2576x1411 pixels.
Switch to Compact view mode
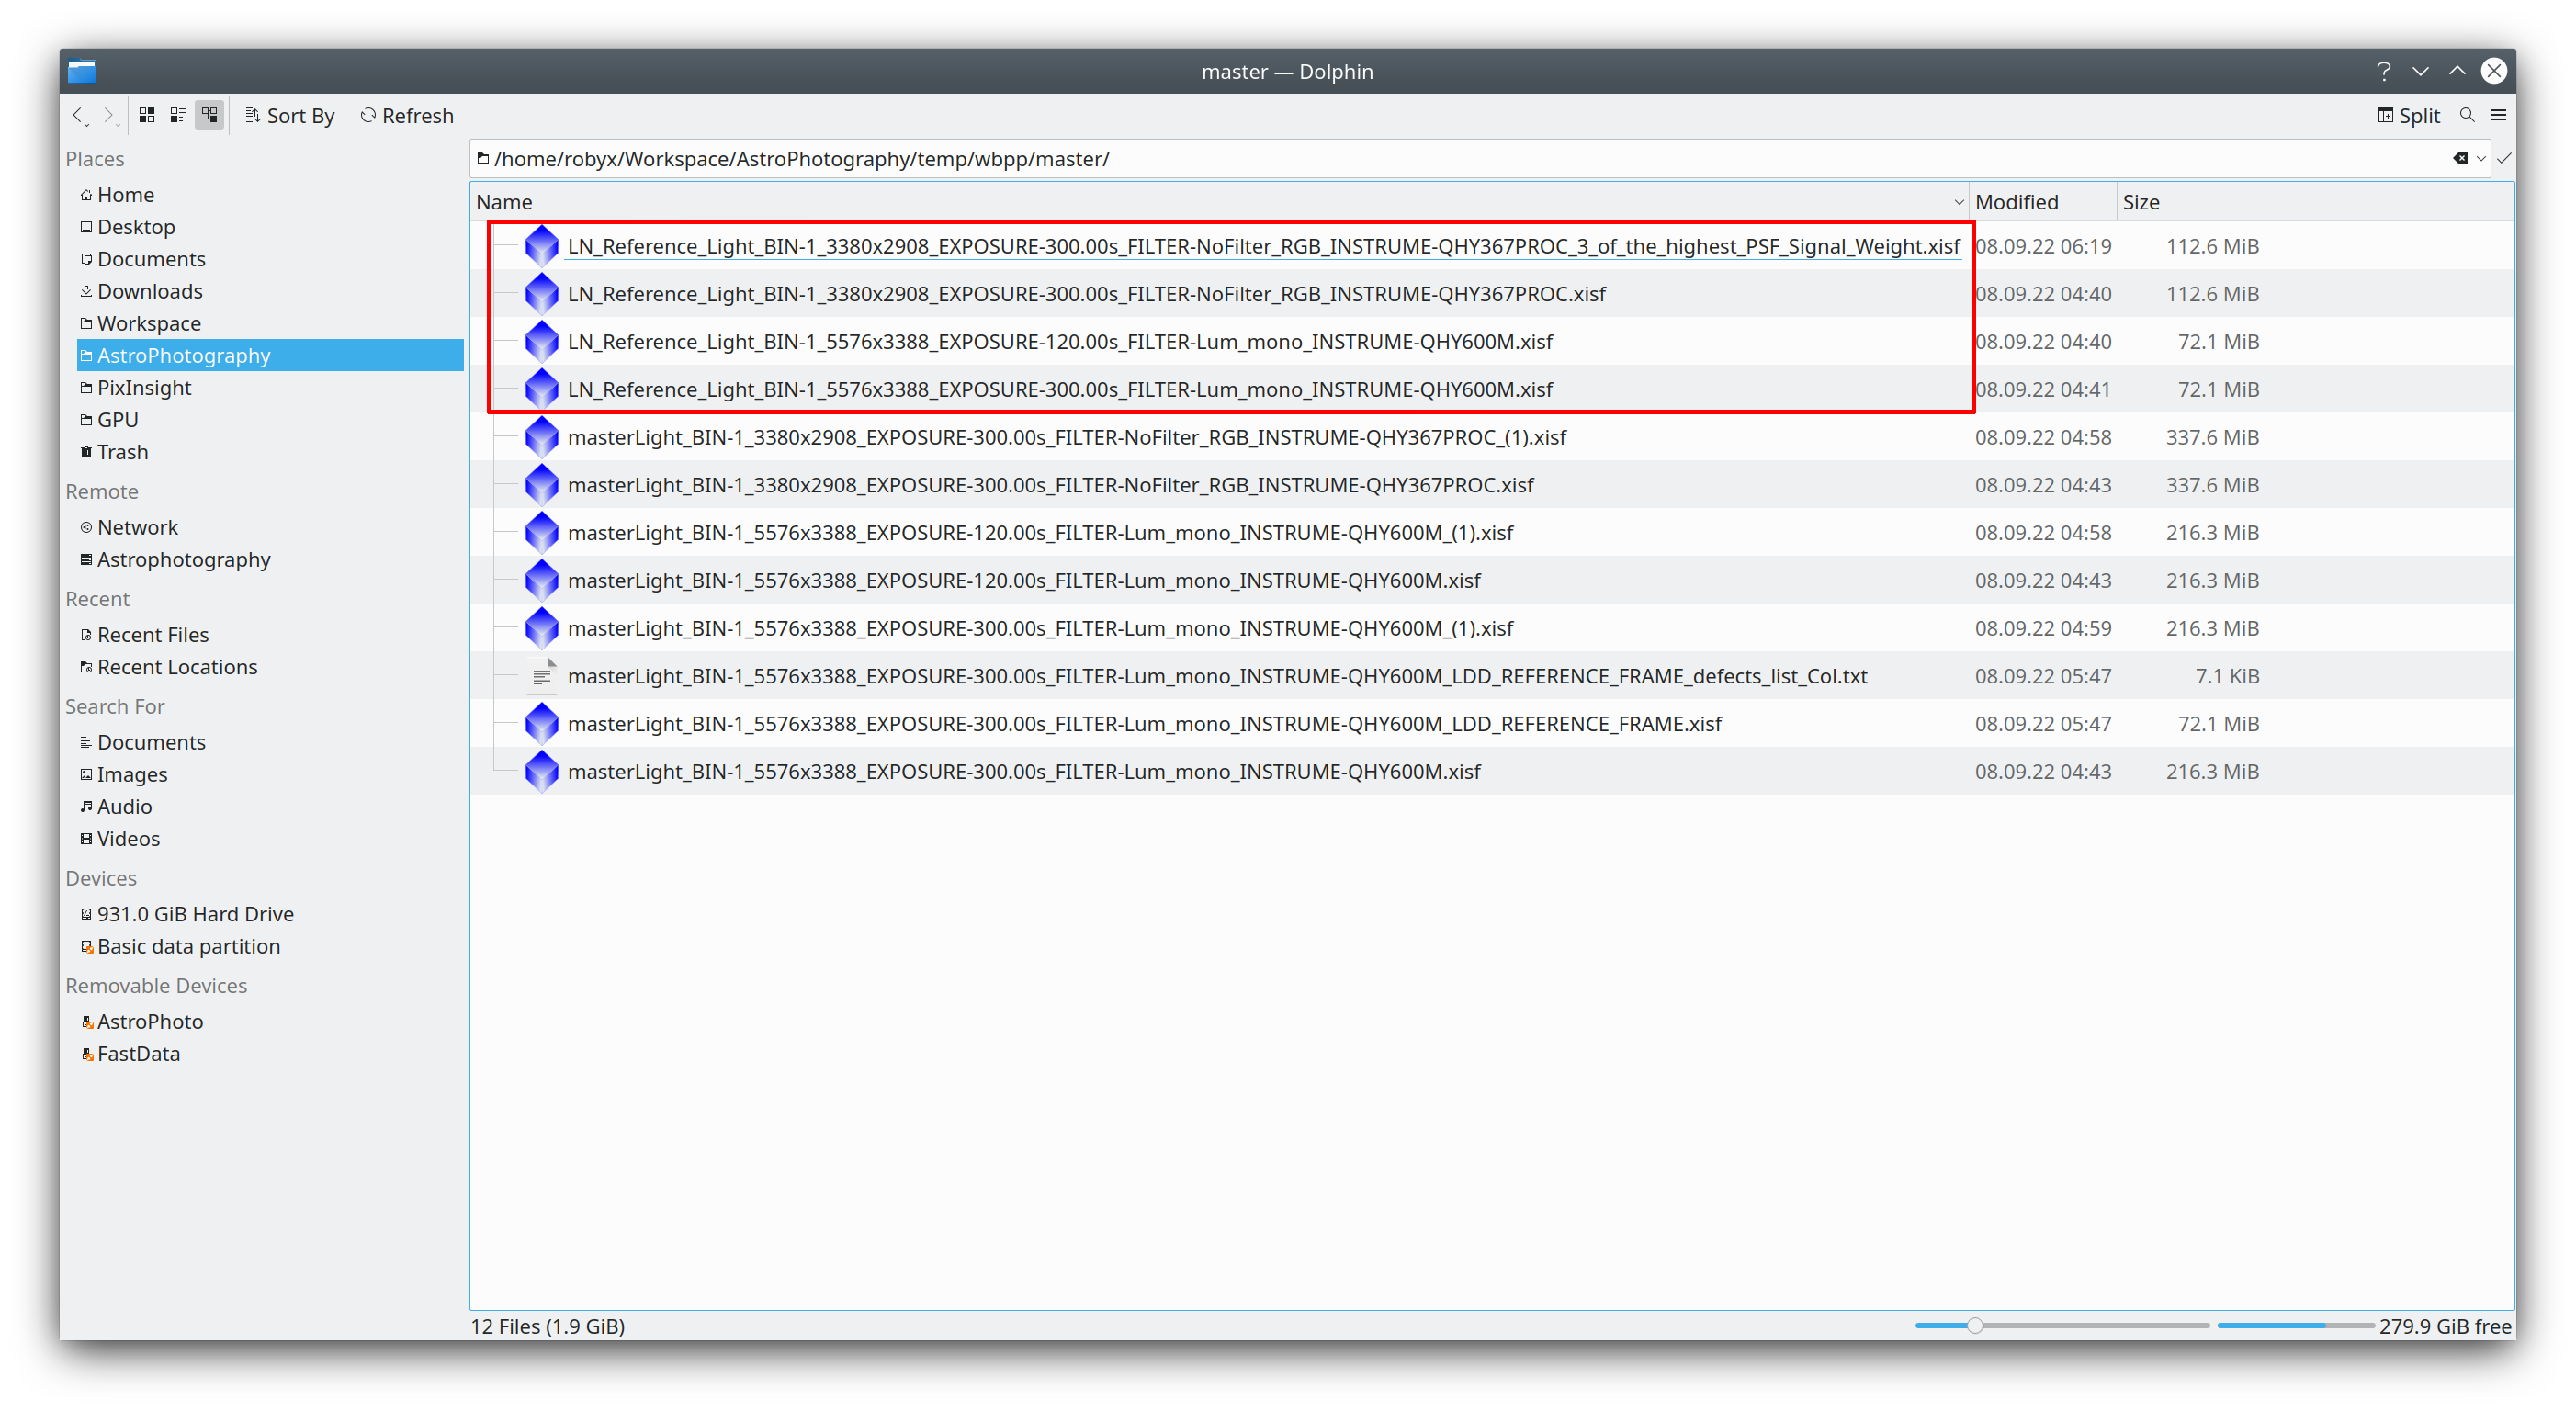[x=178, y=116]
